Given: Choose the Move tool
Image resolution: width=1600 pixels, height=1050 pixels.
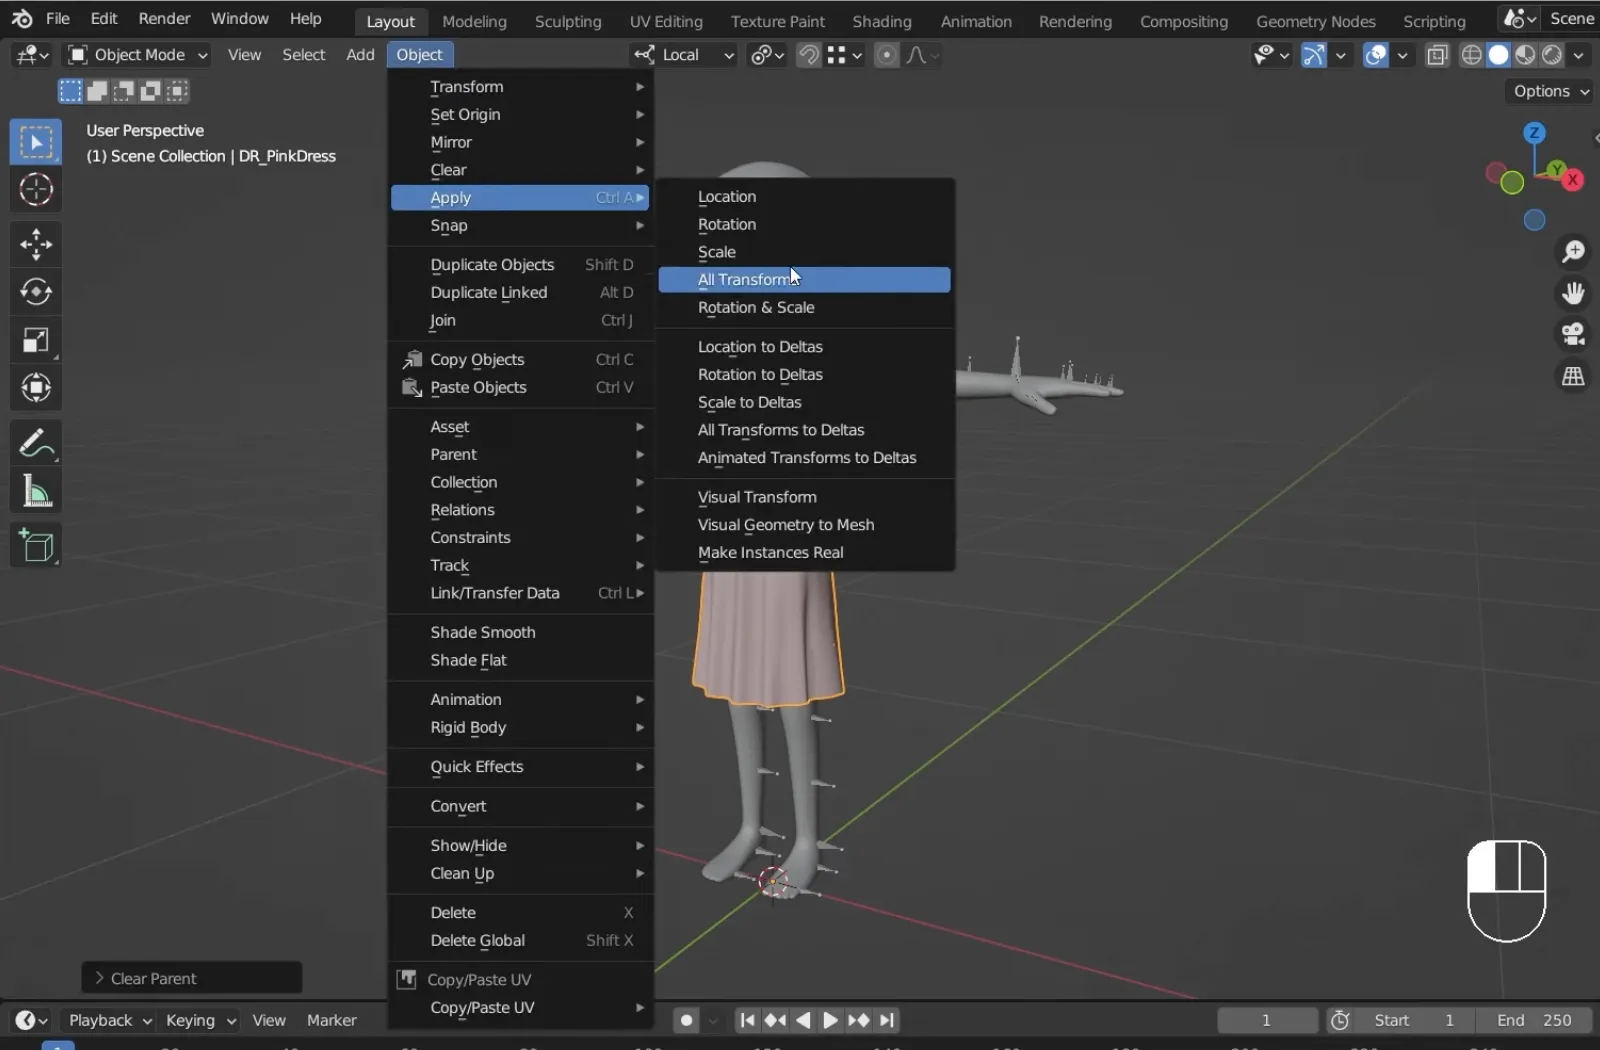Looking at the screenshot, I should tap(36, 243).
